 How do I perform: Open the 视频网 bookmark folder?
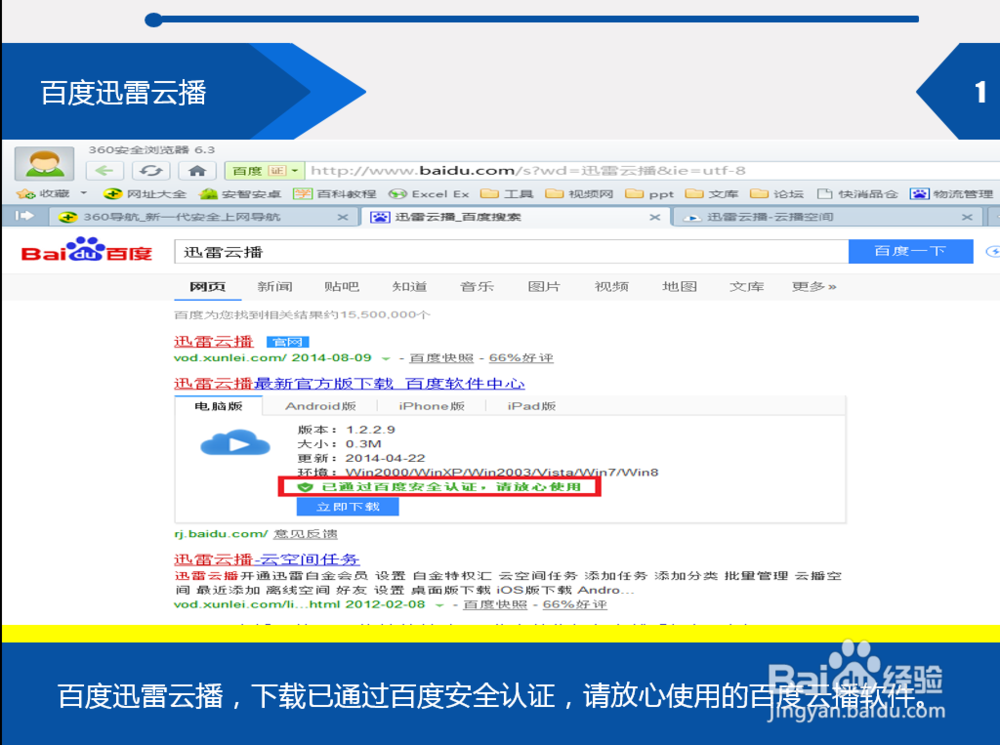pyautogui.click(x=579, y=193)
